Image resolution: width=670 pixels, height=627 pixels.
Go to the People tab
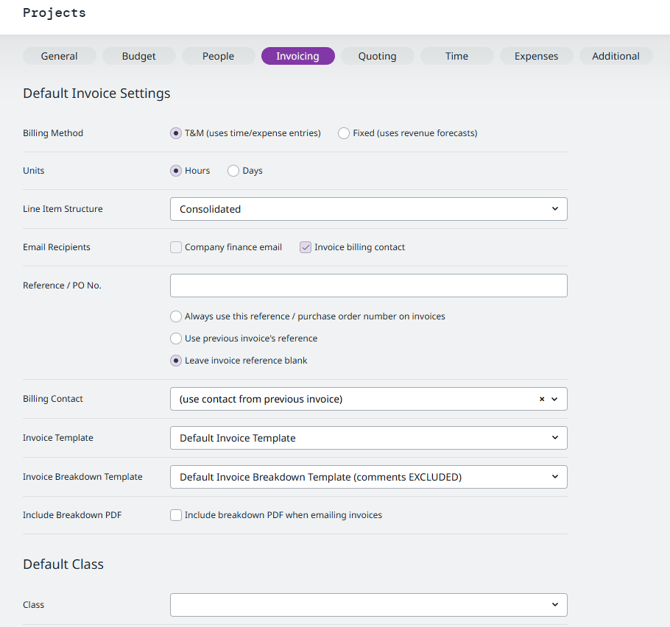point(218,56)
